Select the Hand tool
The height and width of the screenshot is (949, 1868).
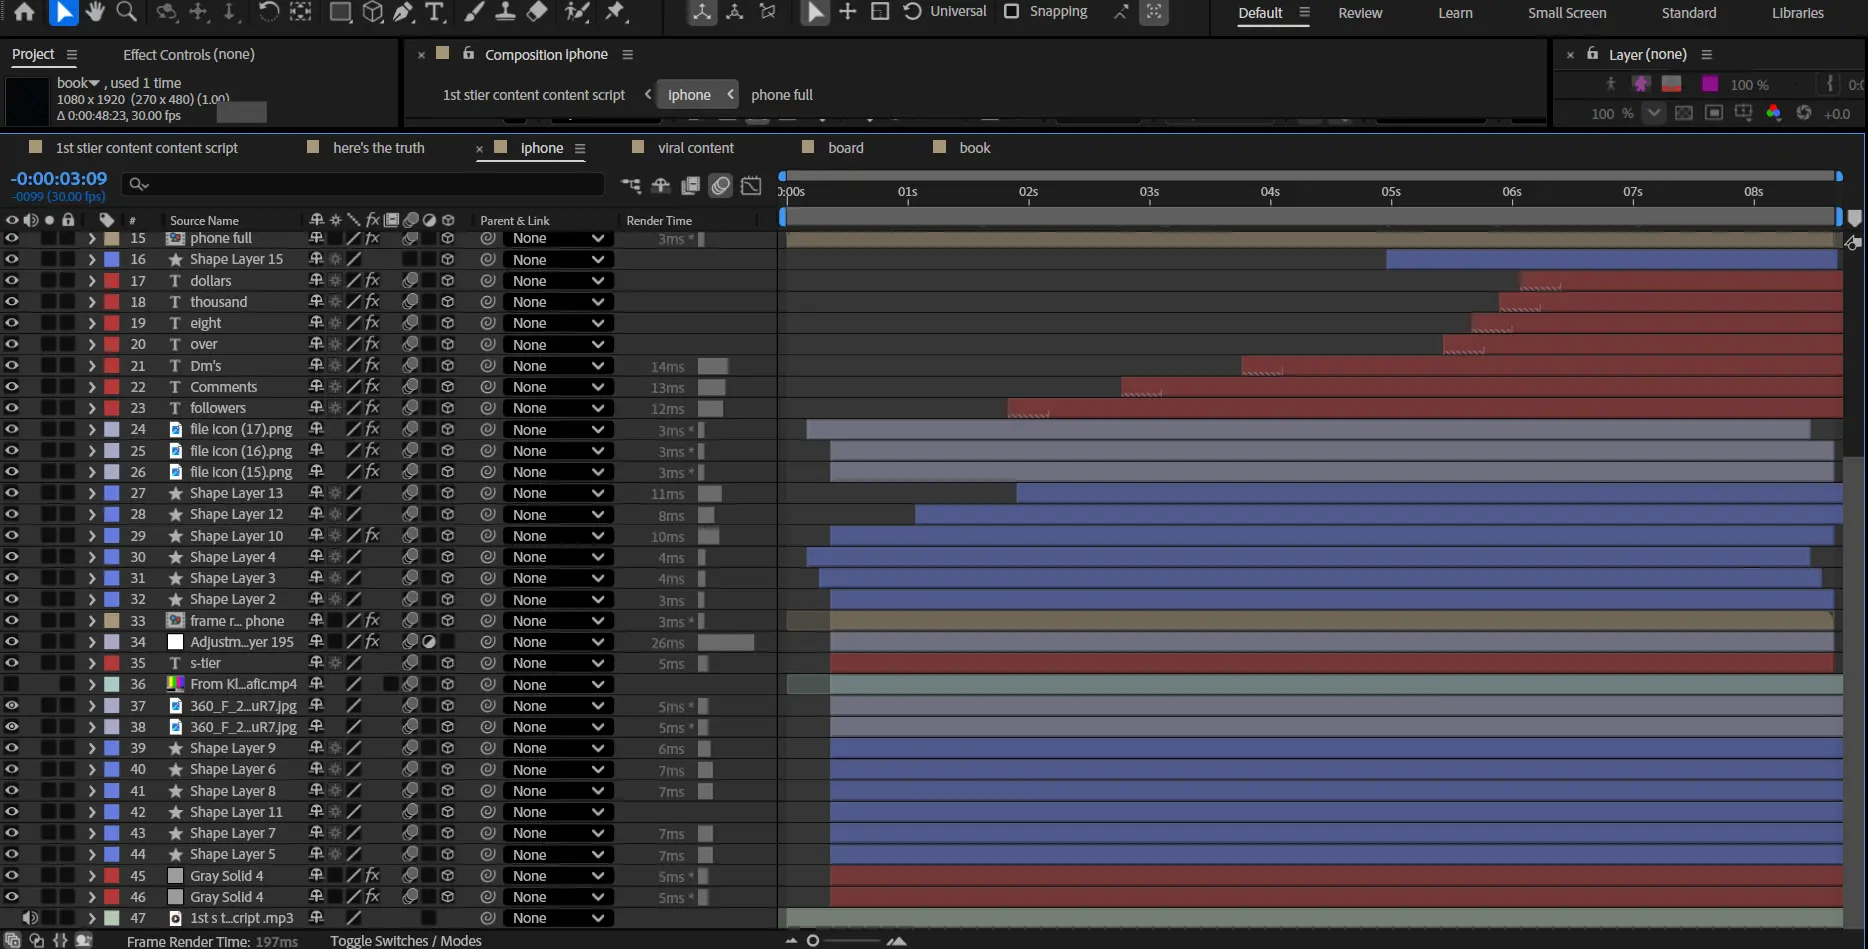(95, 12)
